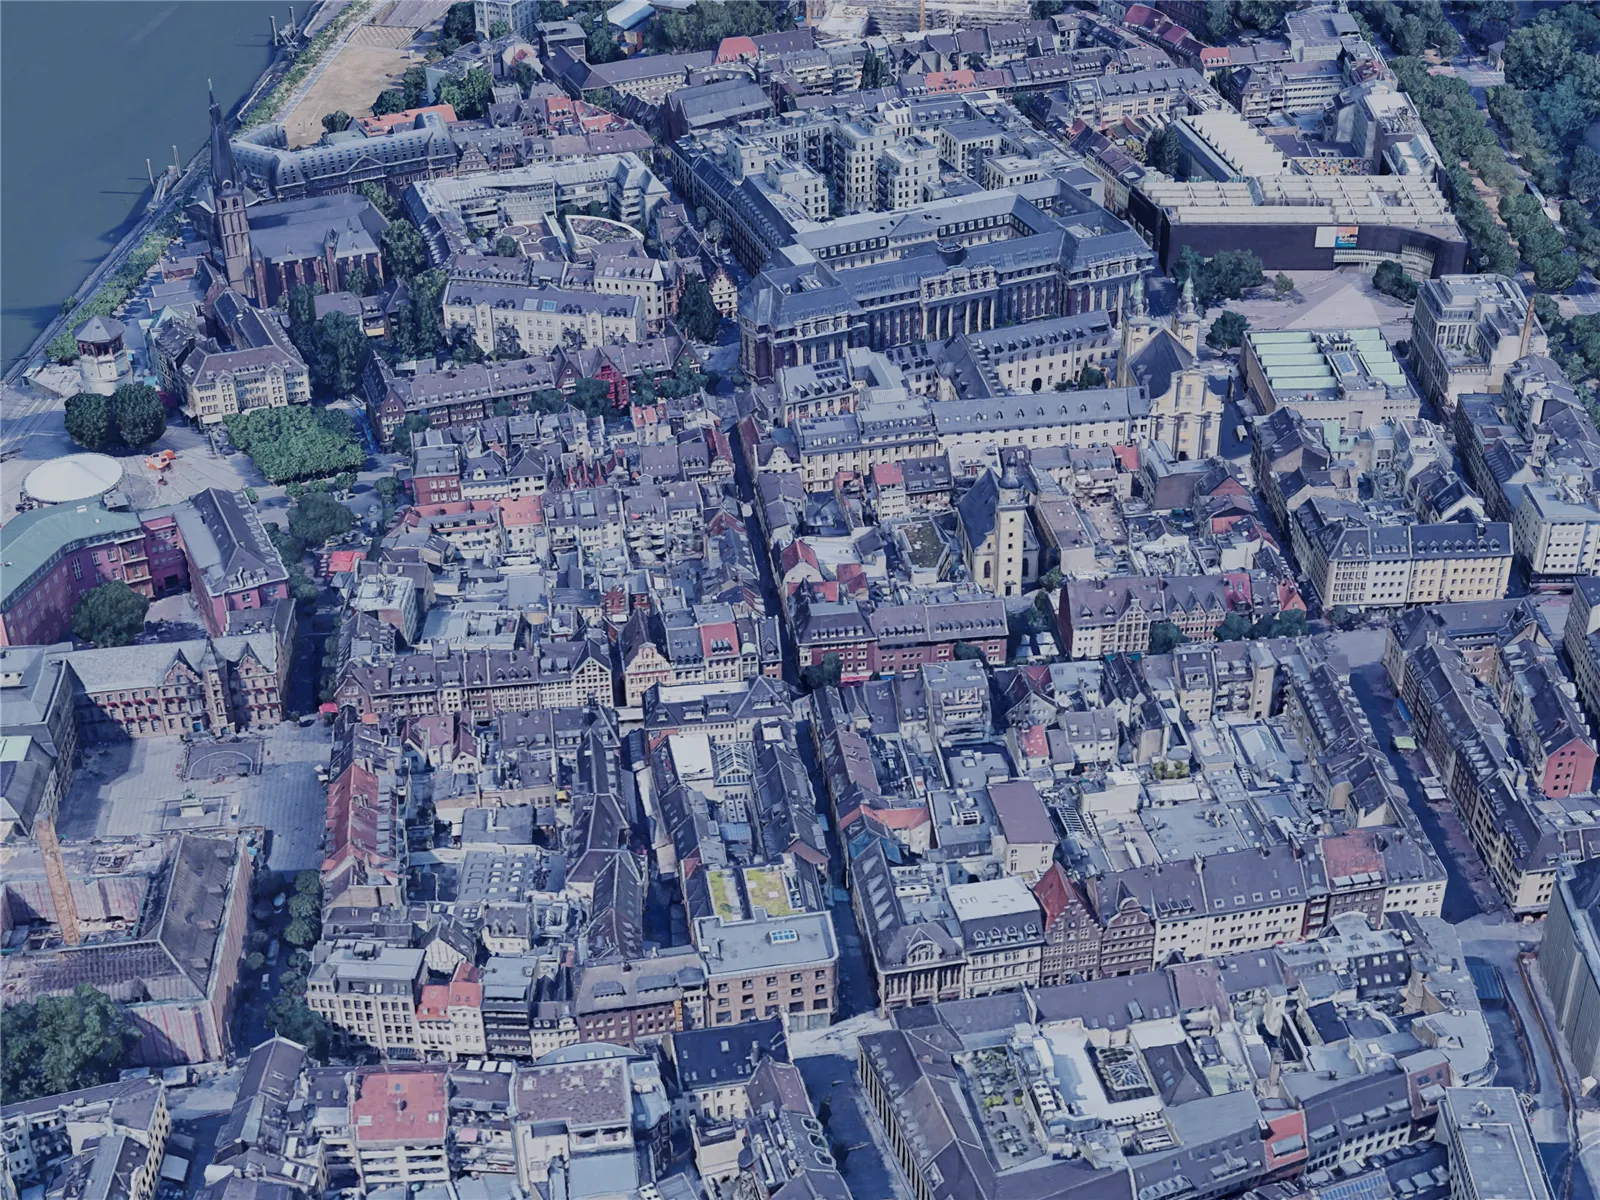Image resolution: width=1600 pixels, height=1200 pixels.
Task: Select the round white tower on the riverbank
Action: [100, 353]
